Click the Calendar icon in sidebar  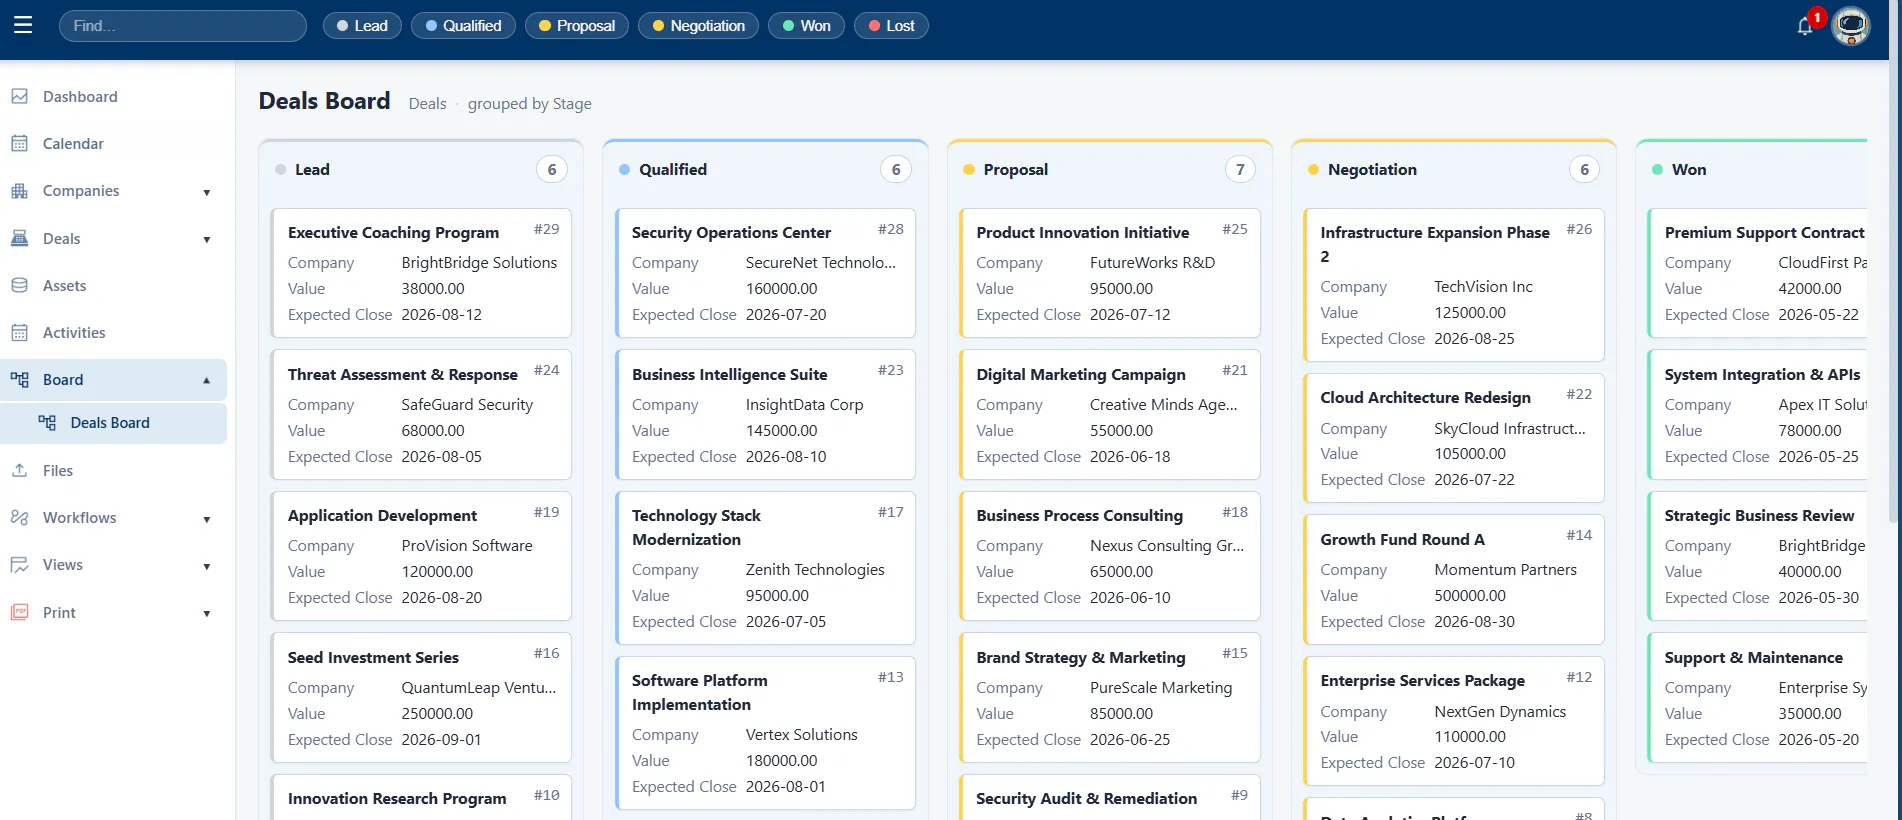point(19,143)
